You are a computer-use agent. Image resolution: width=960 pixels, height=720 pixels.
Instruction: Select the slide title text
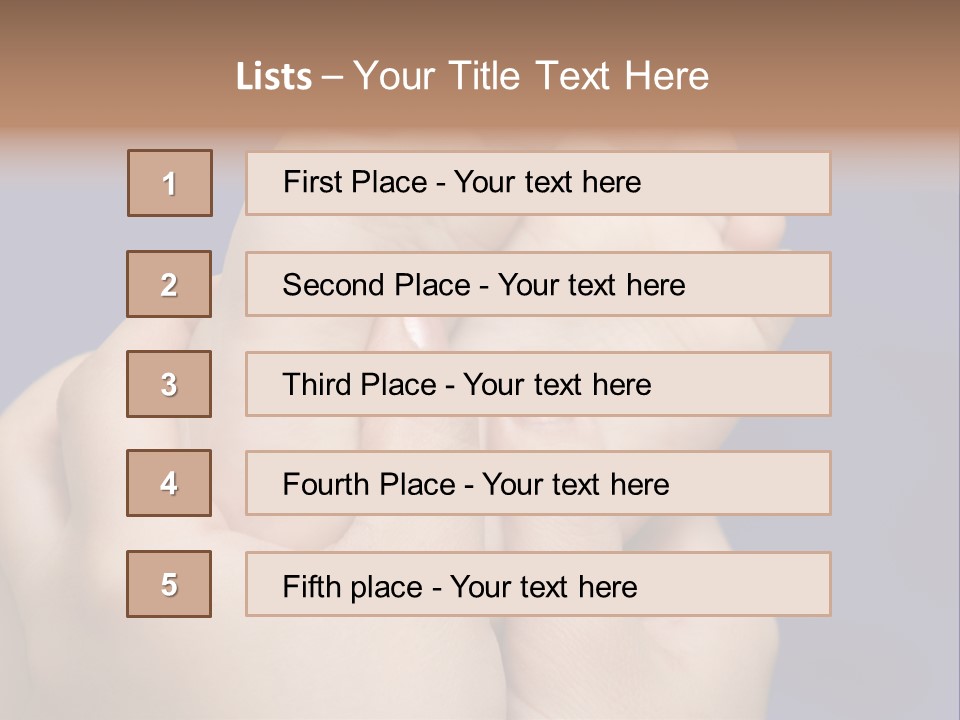tap(472, 76)
